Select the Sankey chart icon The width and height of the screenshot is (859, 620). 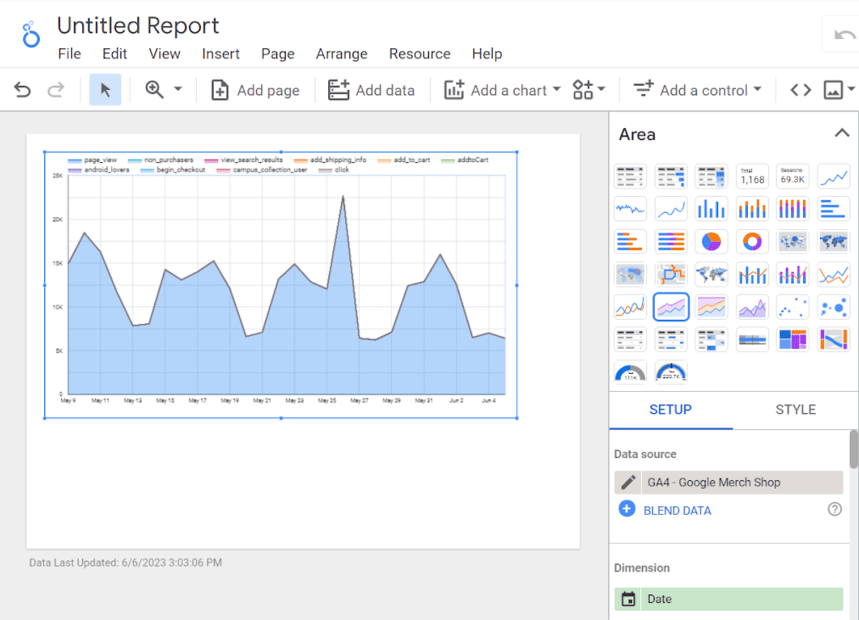[833, 340]
